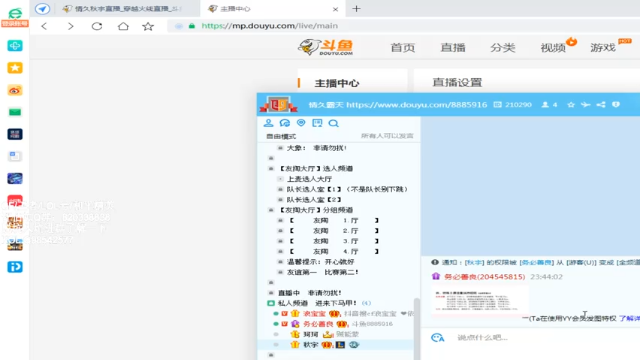The image size is (640, 360).
Task: Open 直播 in Douyu navigation
Action: tap(453, 48)
